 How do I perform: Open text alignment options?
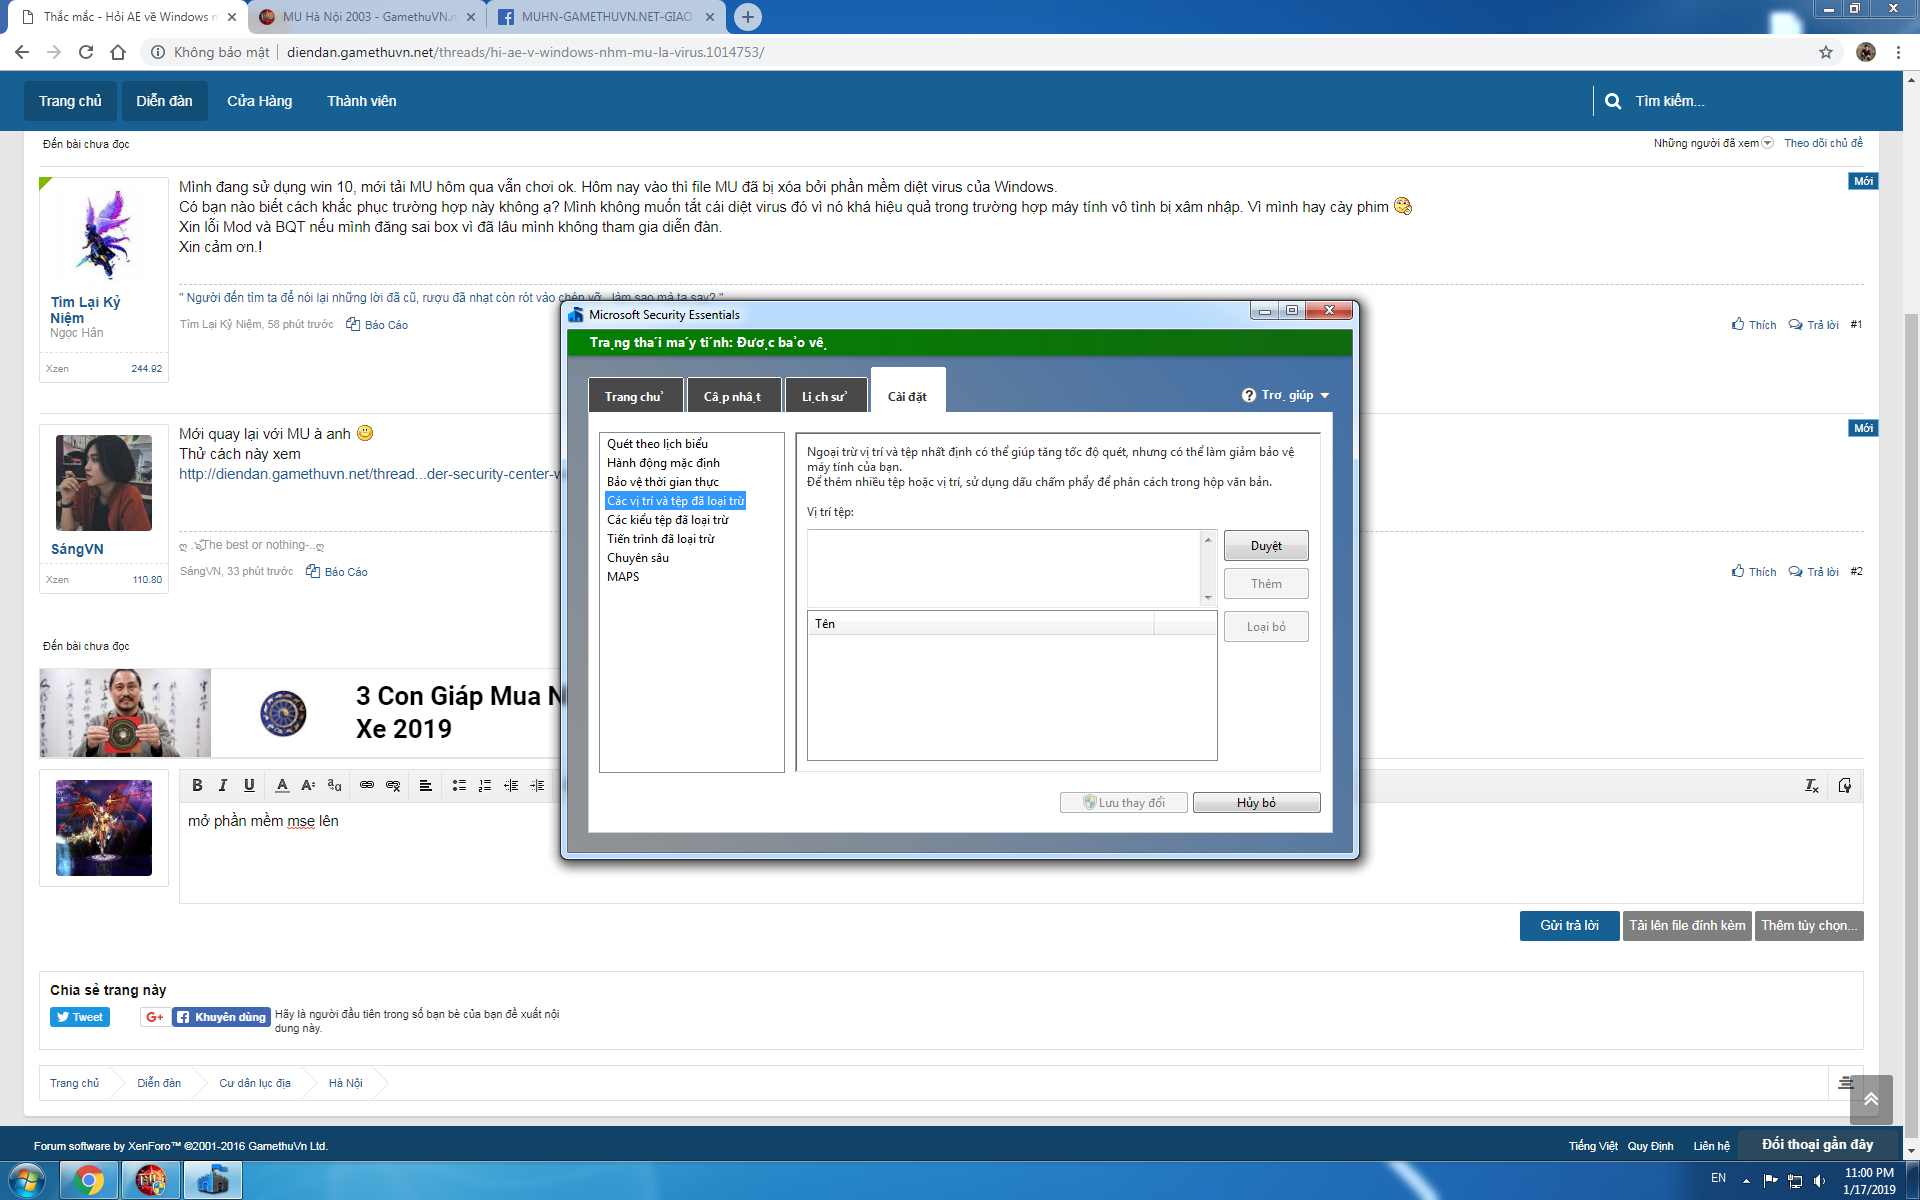click(x=425, y=786)
